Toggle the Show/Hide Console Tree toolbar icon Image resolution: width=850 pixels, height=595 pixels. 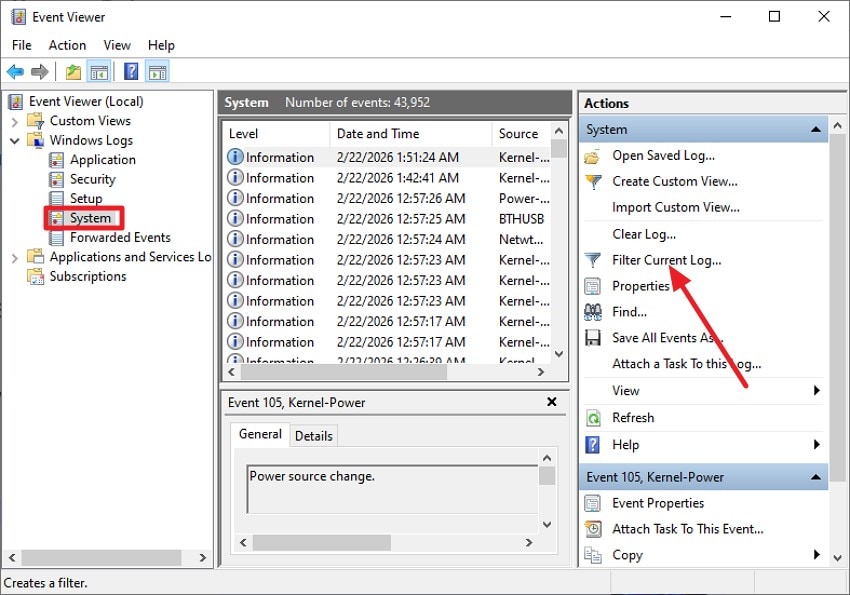pos(100,71)
